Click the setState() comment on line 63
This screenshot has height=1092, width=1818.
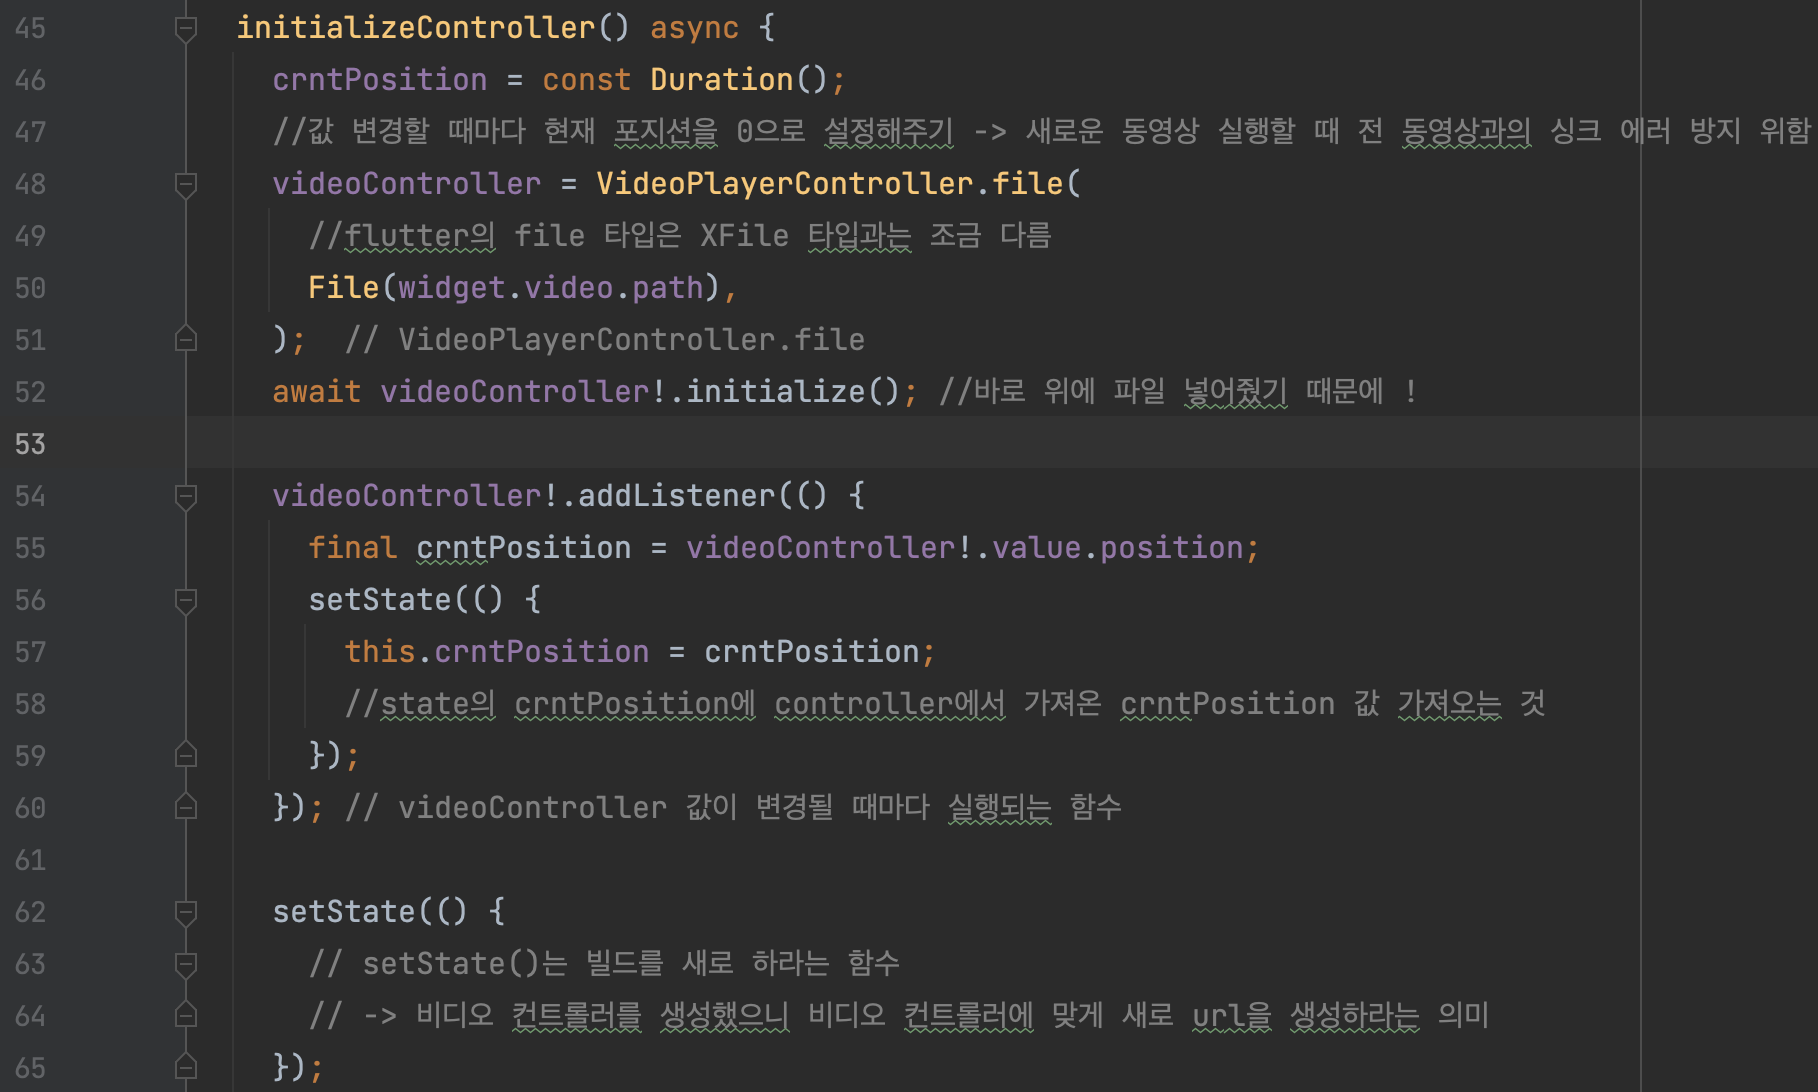click(604, 964)
